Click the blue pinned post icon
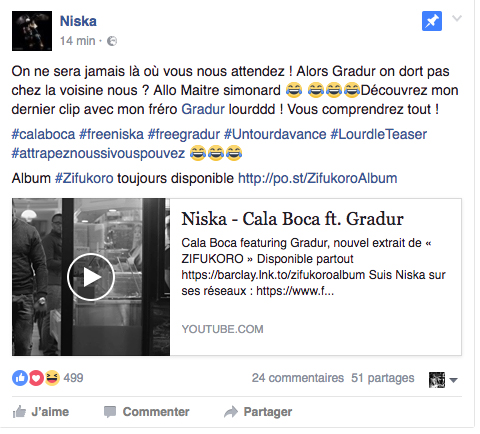The image size is (480, 434). pyautogui.click(x=432, y=21)
